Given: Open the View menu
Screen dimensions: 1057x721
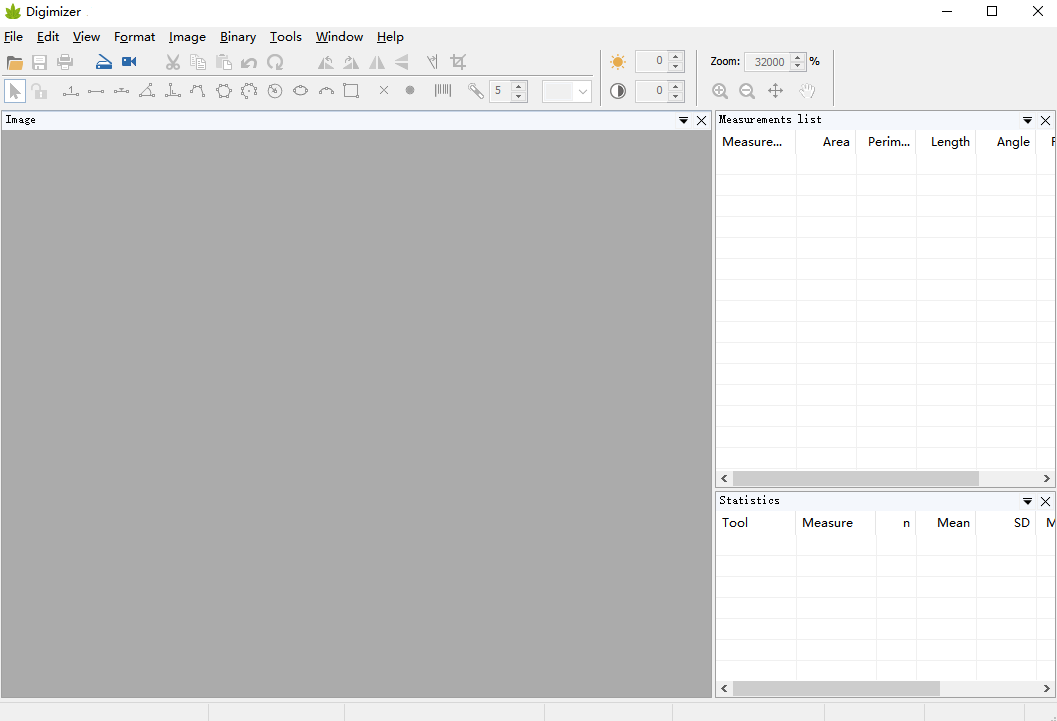Looking at the screenshot, I should pyautogui.click(x=86, y=37).
